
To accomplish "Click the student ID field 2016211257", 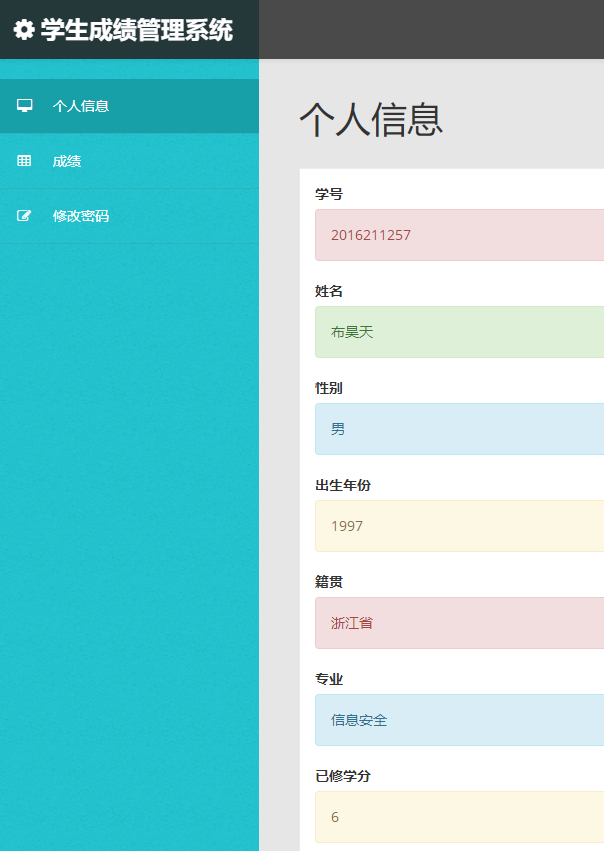I will point(459,235).
